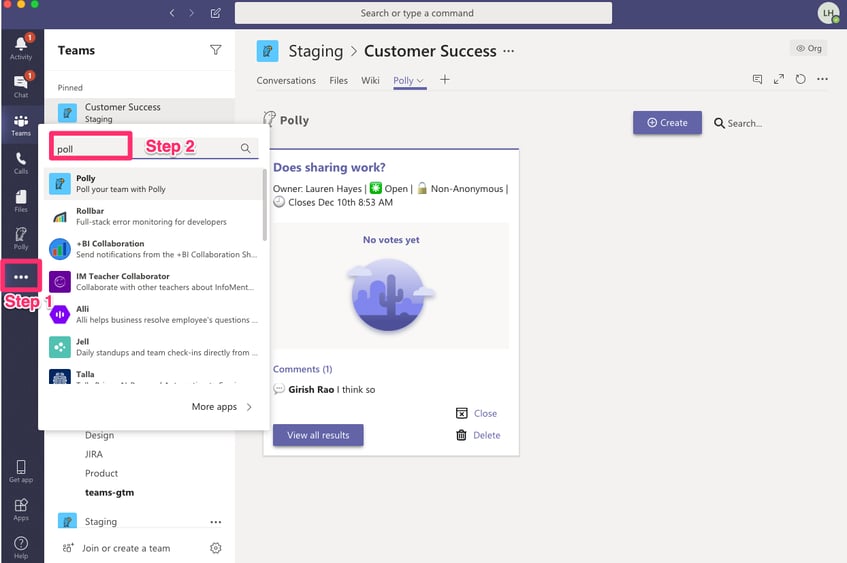
Task: Choose IM Teacher Collaborator app
Action: [153, 282]
